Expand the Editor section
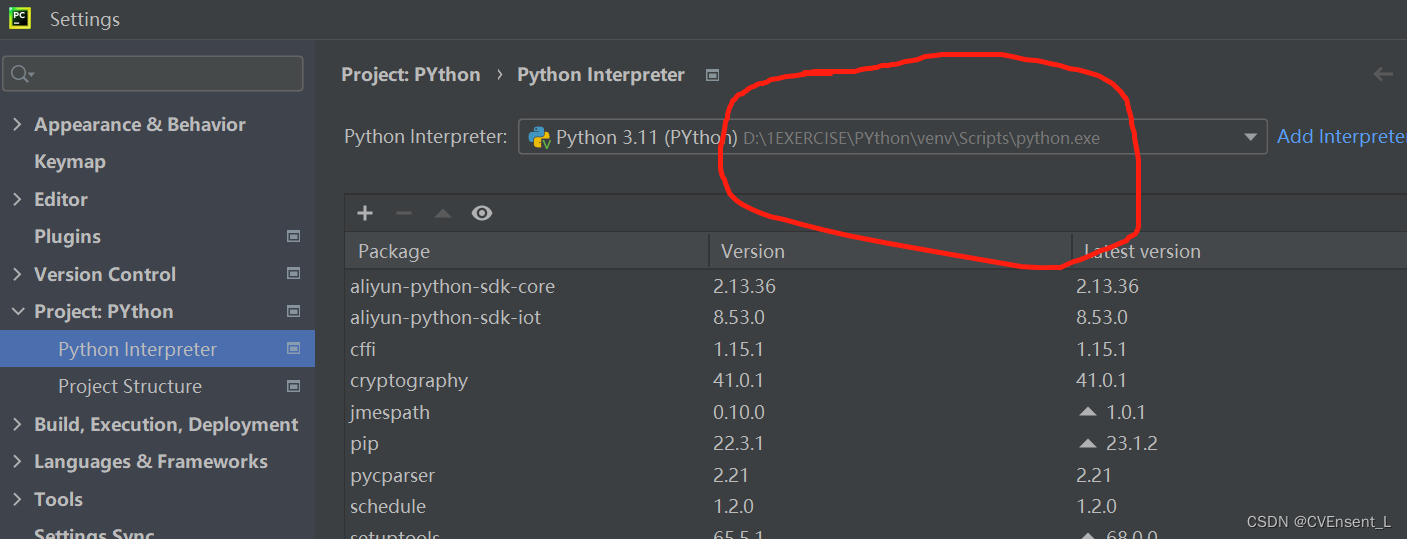Screen dimensions: 1407x539 pyautogui.click(x=16, y=199)
